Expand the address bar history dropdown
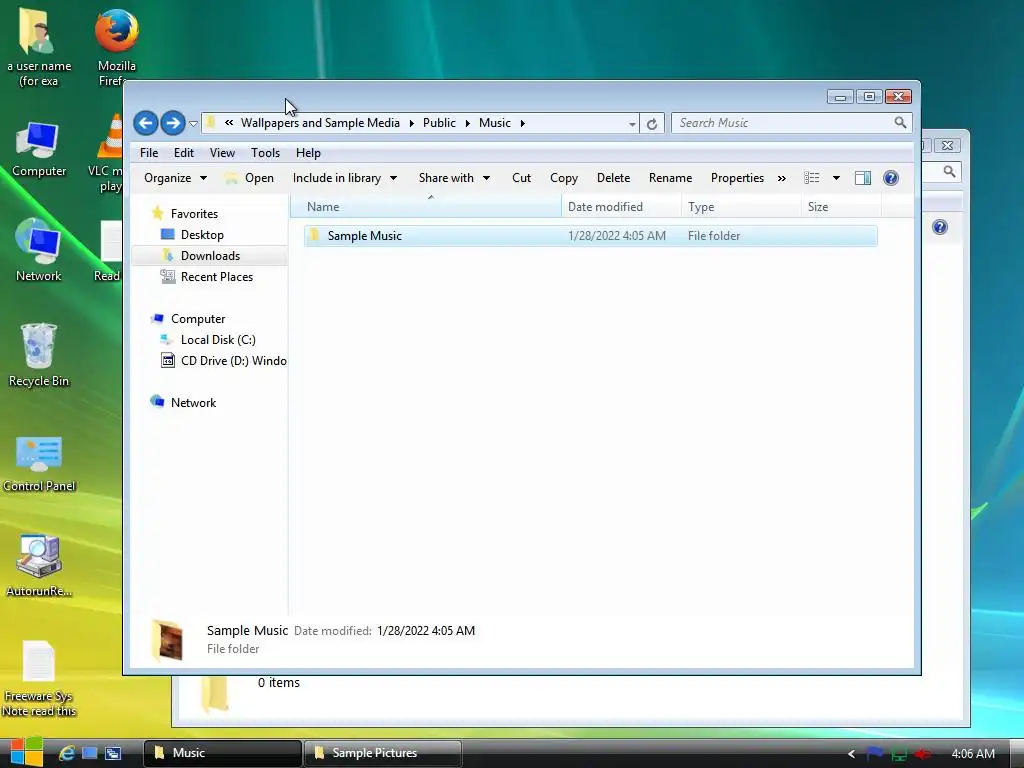Image resolution: width=1024 pixels, height=768 pixels. (x=632, y=123)
